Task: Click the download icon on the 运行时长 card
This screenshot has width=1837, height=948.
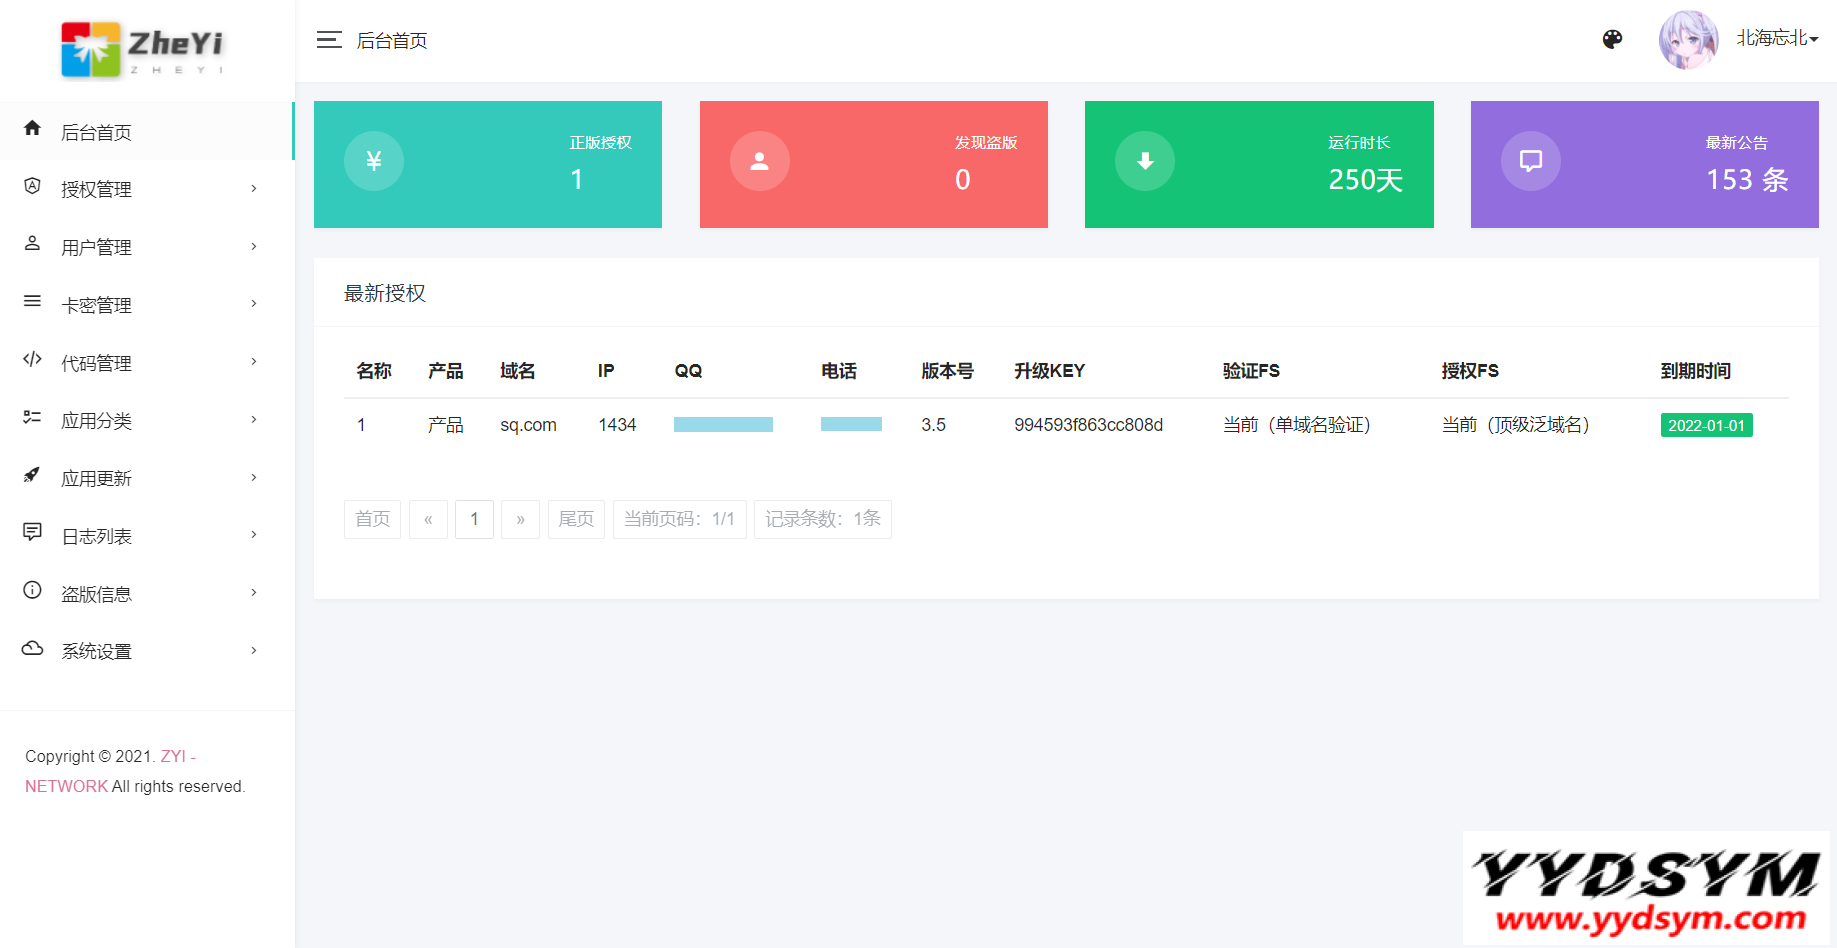Action: click(1145, 161)
